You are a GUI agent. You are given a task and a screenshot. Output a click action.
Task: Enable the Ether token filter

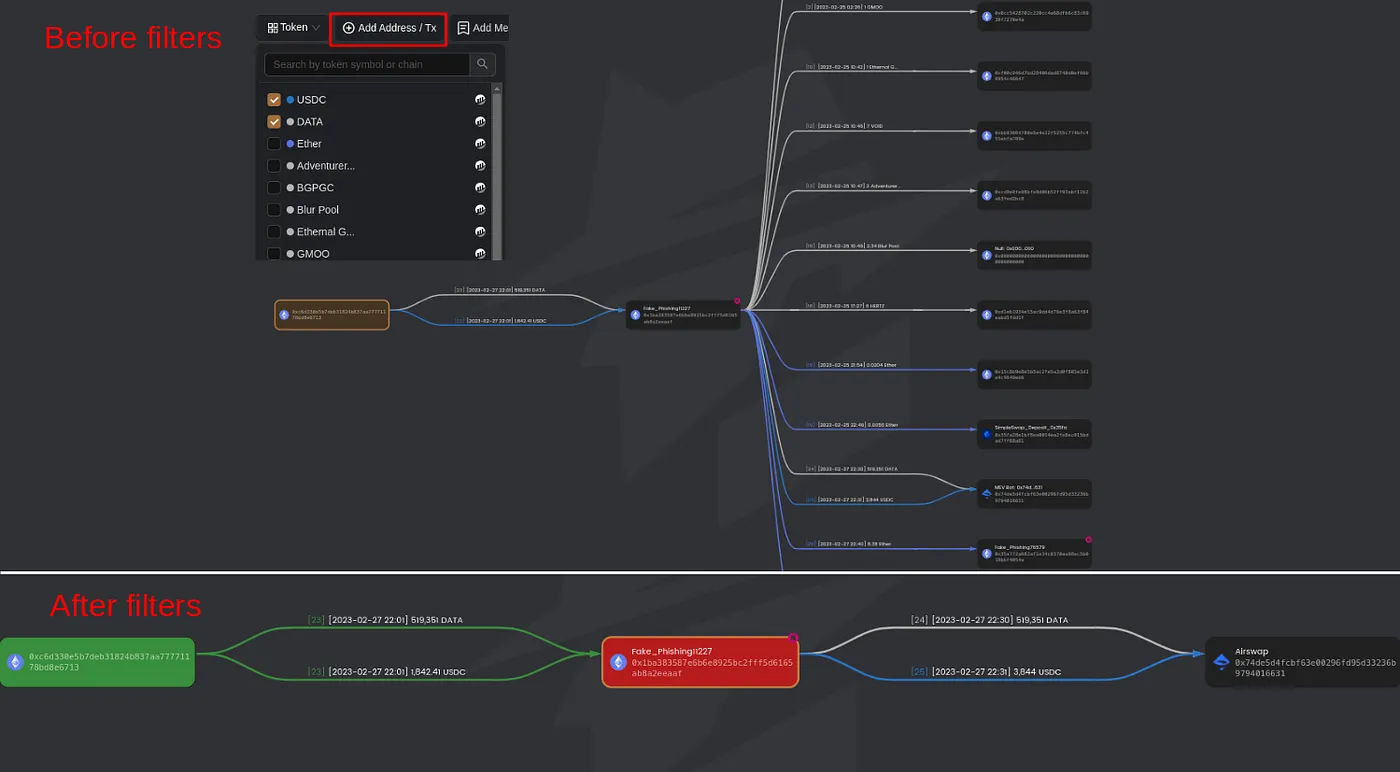coord(273,143)
